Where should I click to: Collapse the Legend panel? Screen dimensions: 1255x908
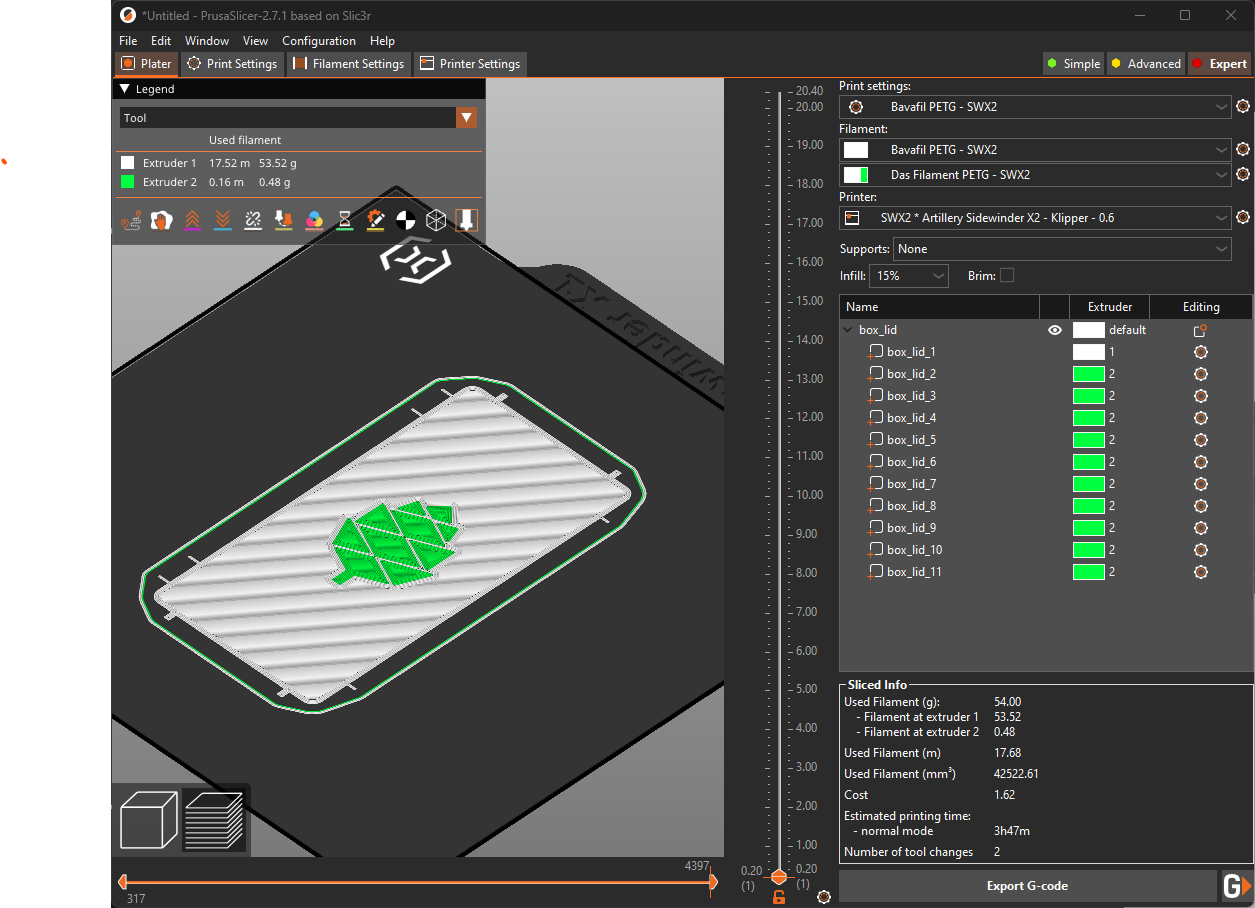point(125,89)
